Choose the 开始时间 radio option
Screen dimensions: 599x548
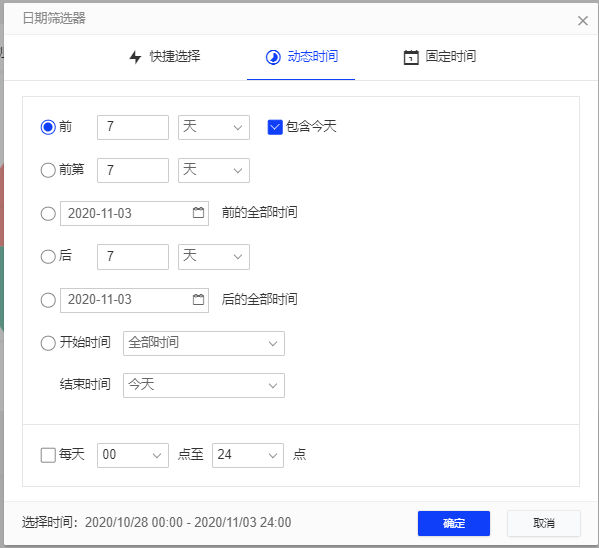pyautogui.click(x=48, y=343)
